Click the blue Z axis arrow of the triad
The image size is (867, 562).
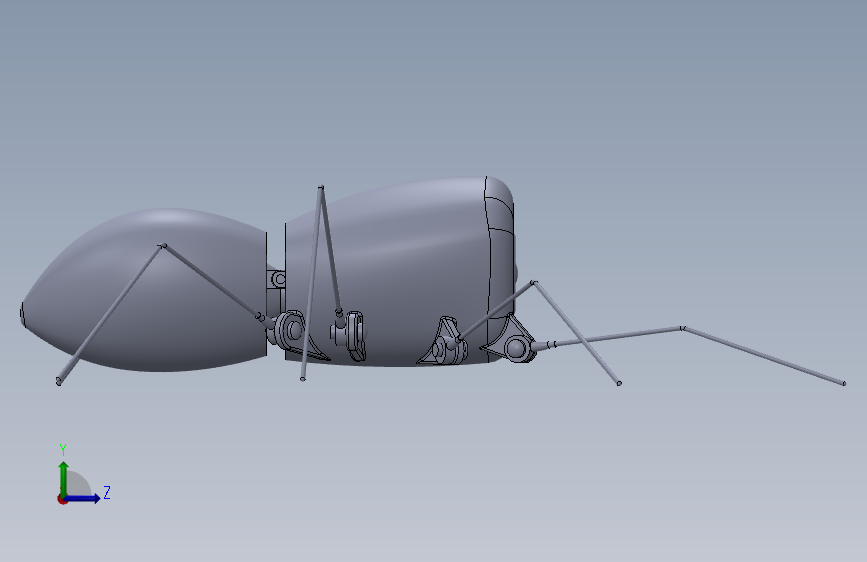83,499
